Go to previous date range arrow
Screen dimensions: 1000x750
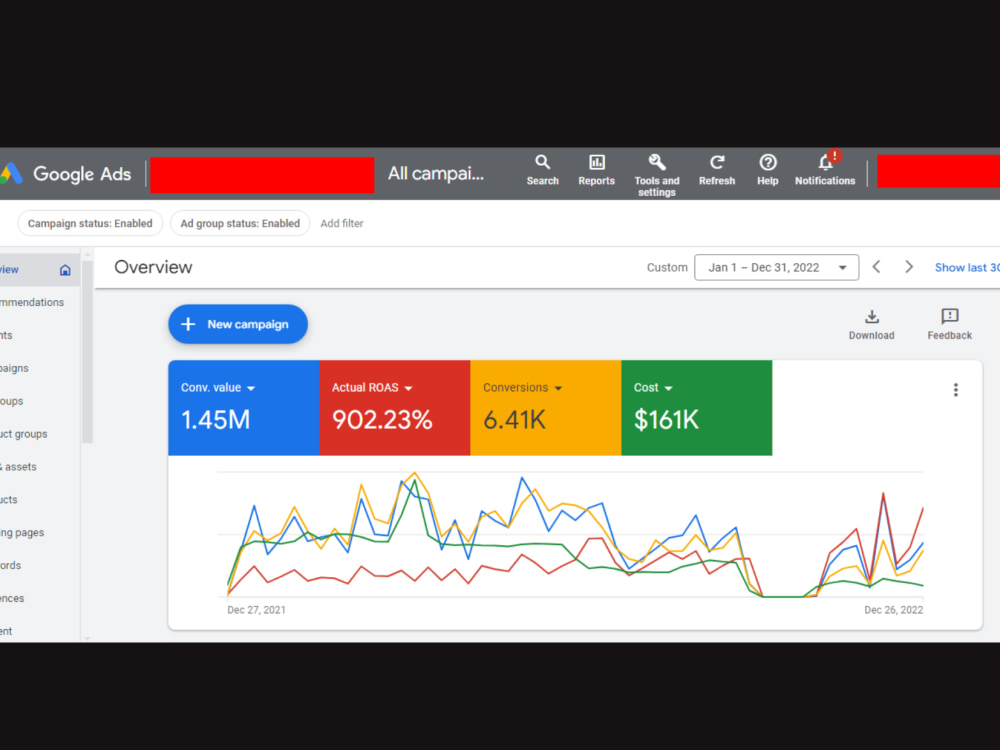[x=877, y=267]
